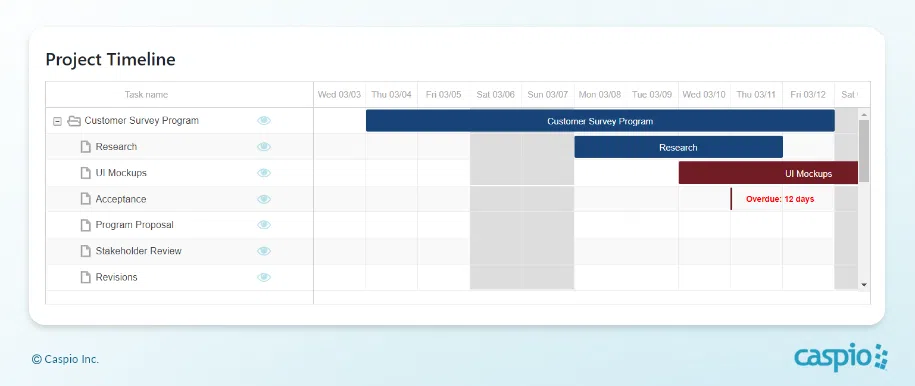Screen dimensions: 915x386
Task: Select the Customer Survey Program tree row
Action: 180,121
